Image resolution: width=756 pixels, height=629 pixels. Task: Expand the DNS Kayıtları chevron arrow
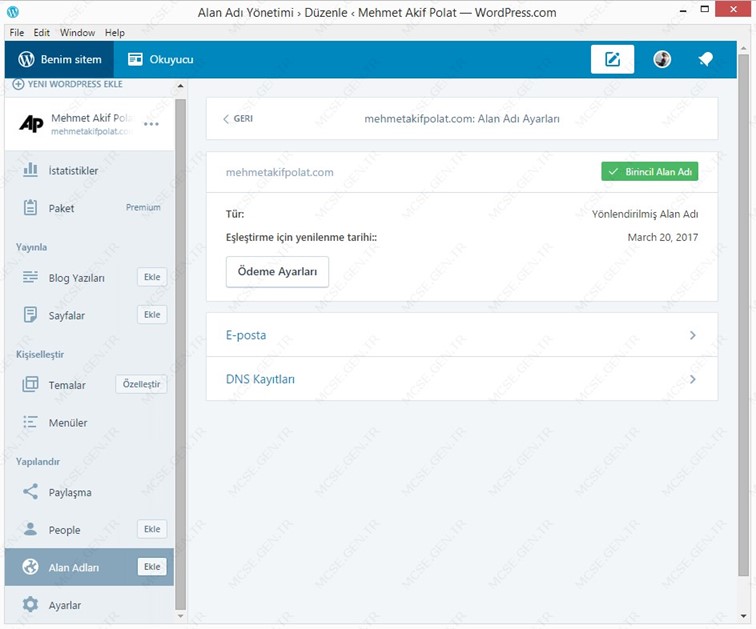pyautogui.click(x=693, y=379)
